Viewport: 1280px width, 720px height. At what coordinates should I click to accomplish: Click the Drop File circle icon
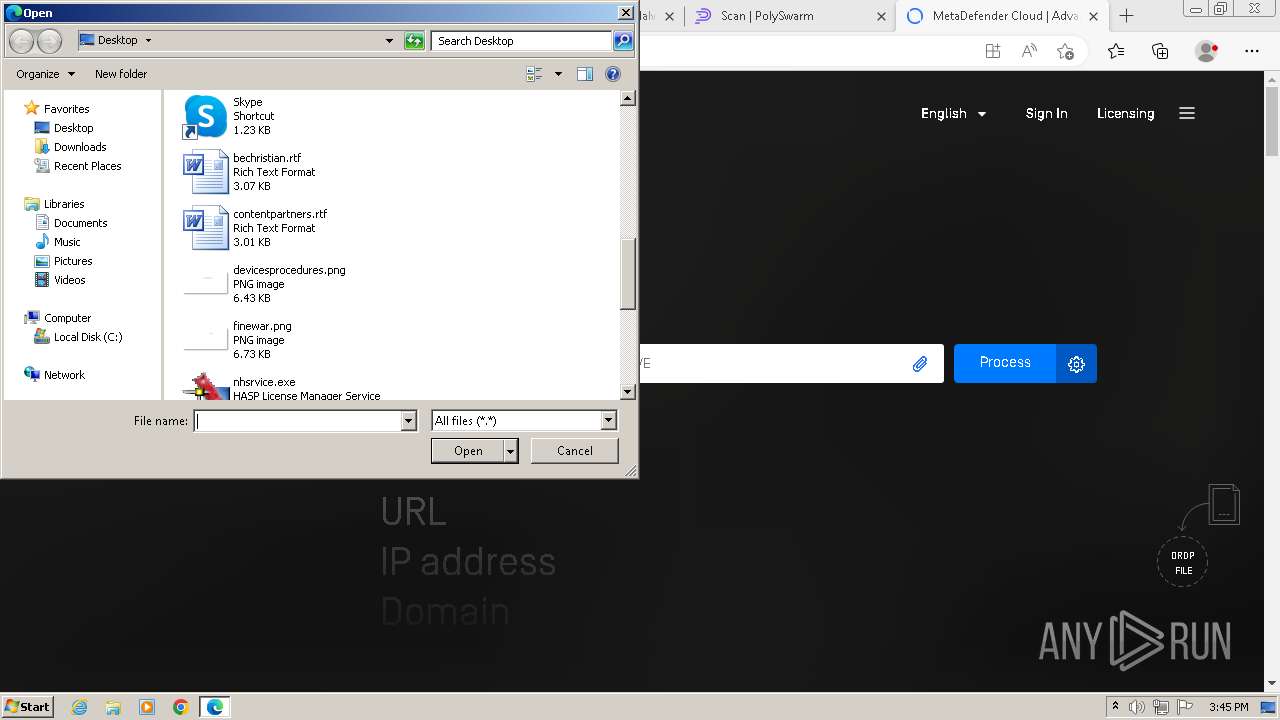[1183, 563]
